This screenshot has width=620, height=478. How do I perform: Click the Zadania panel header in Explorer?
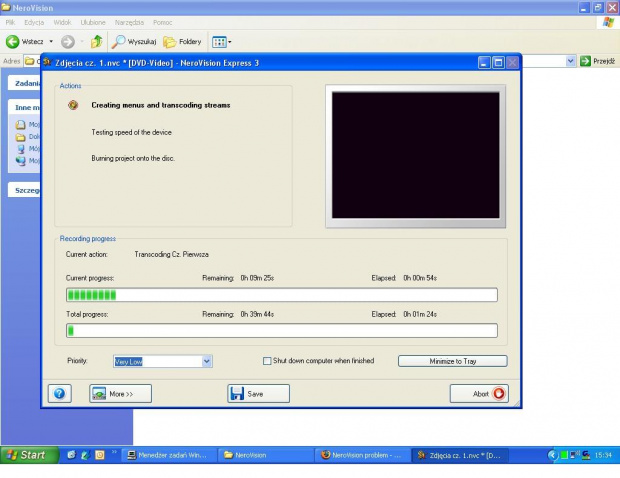click(24, 83)
